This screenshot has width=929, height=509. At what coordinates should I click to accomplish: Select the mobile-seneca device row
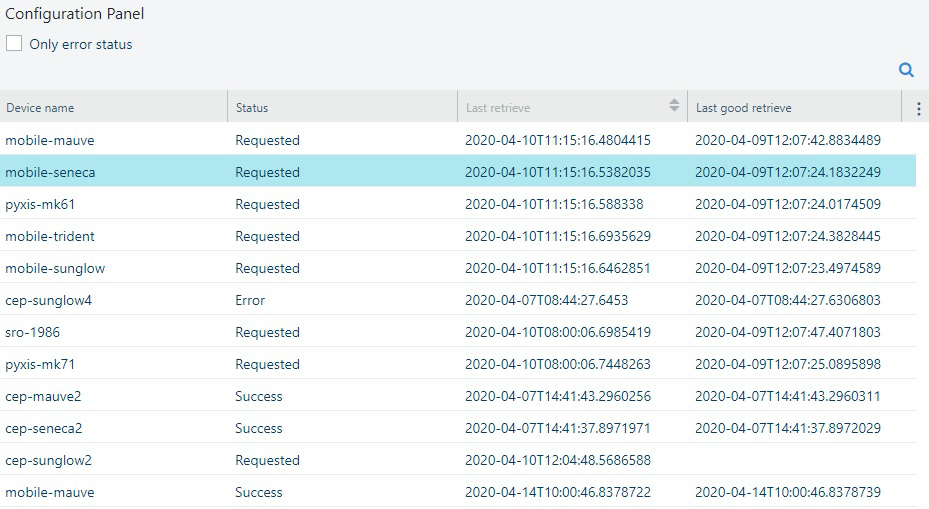(x=50, y=172)
